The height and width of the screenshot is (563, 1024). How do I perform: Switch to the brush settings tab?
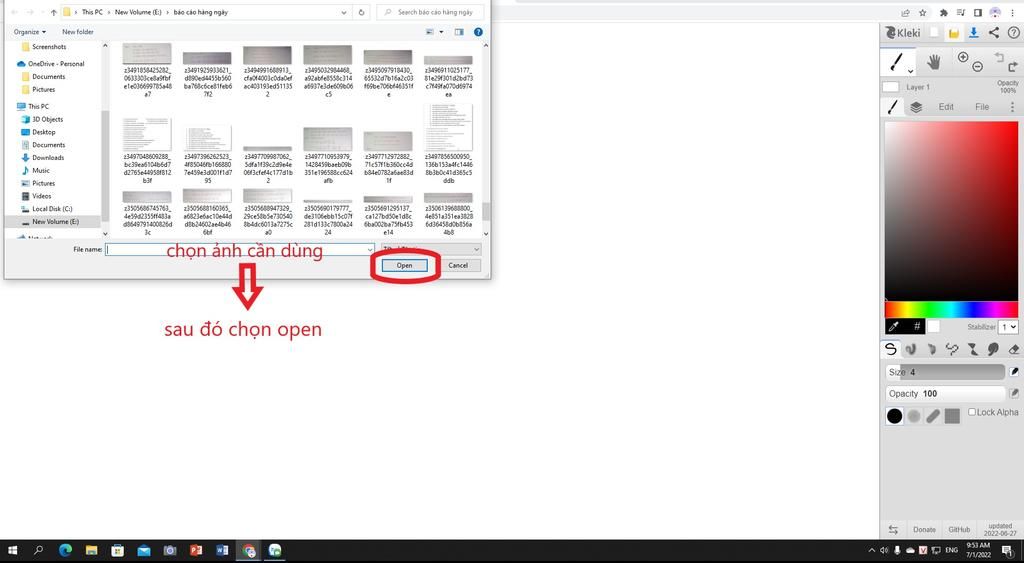pos(893,107)
